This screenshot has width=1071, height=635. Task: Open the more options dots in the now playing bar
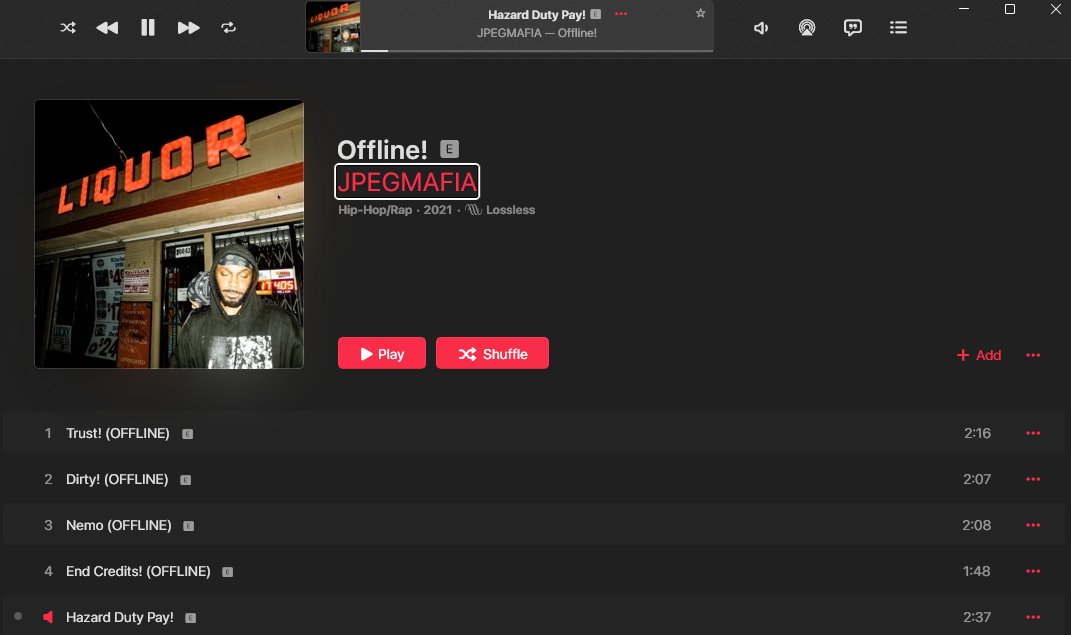pyautogui.click(x=621, y=14)
